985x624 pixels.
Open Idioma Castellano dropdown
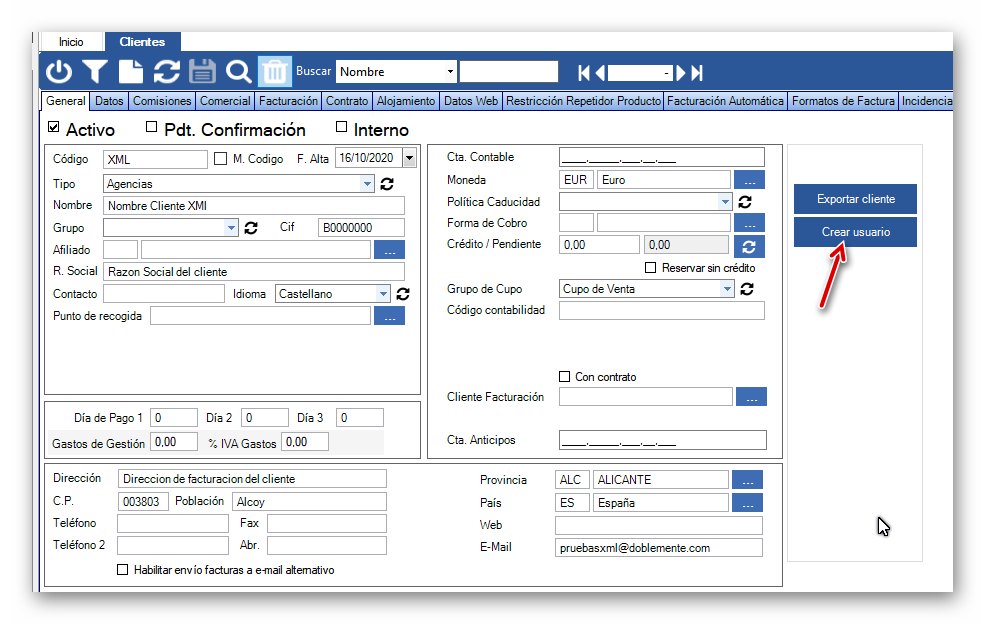click(383, 293)
